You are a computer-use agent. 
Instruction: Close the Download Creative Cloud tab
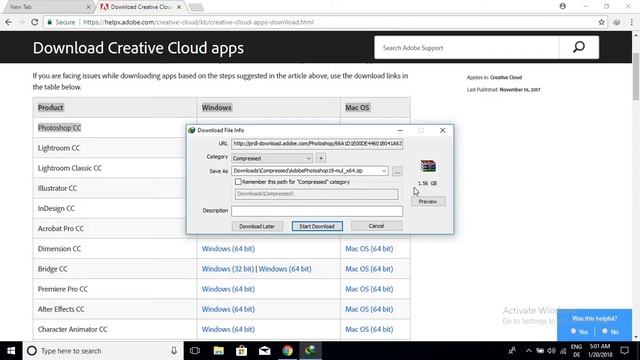[179, 7]
